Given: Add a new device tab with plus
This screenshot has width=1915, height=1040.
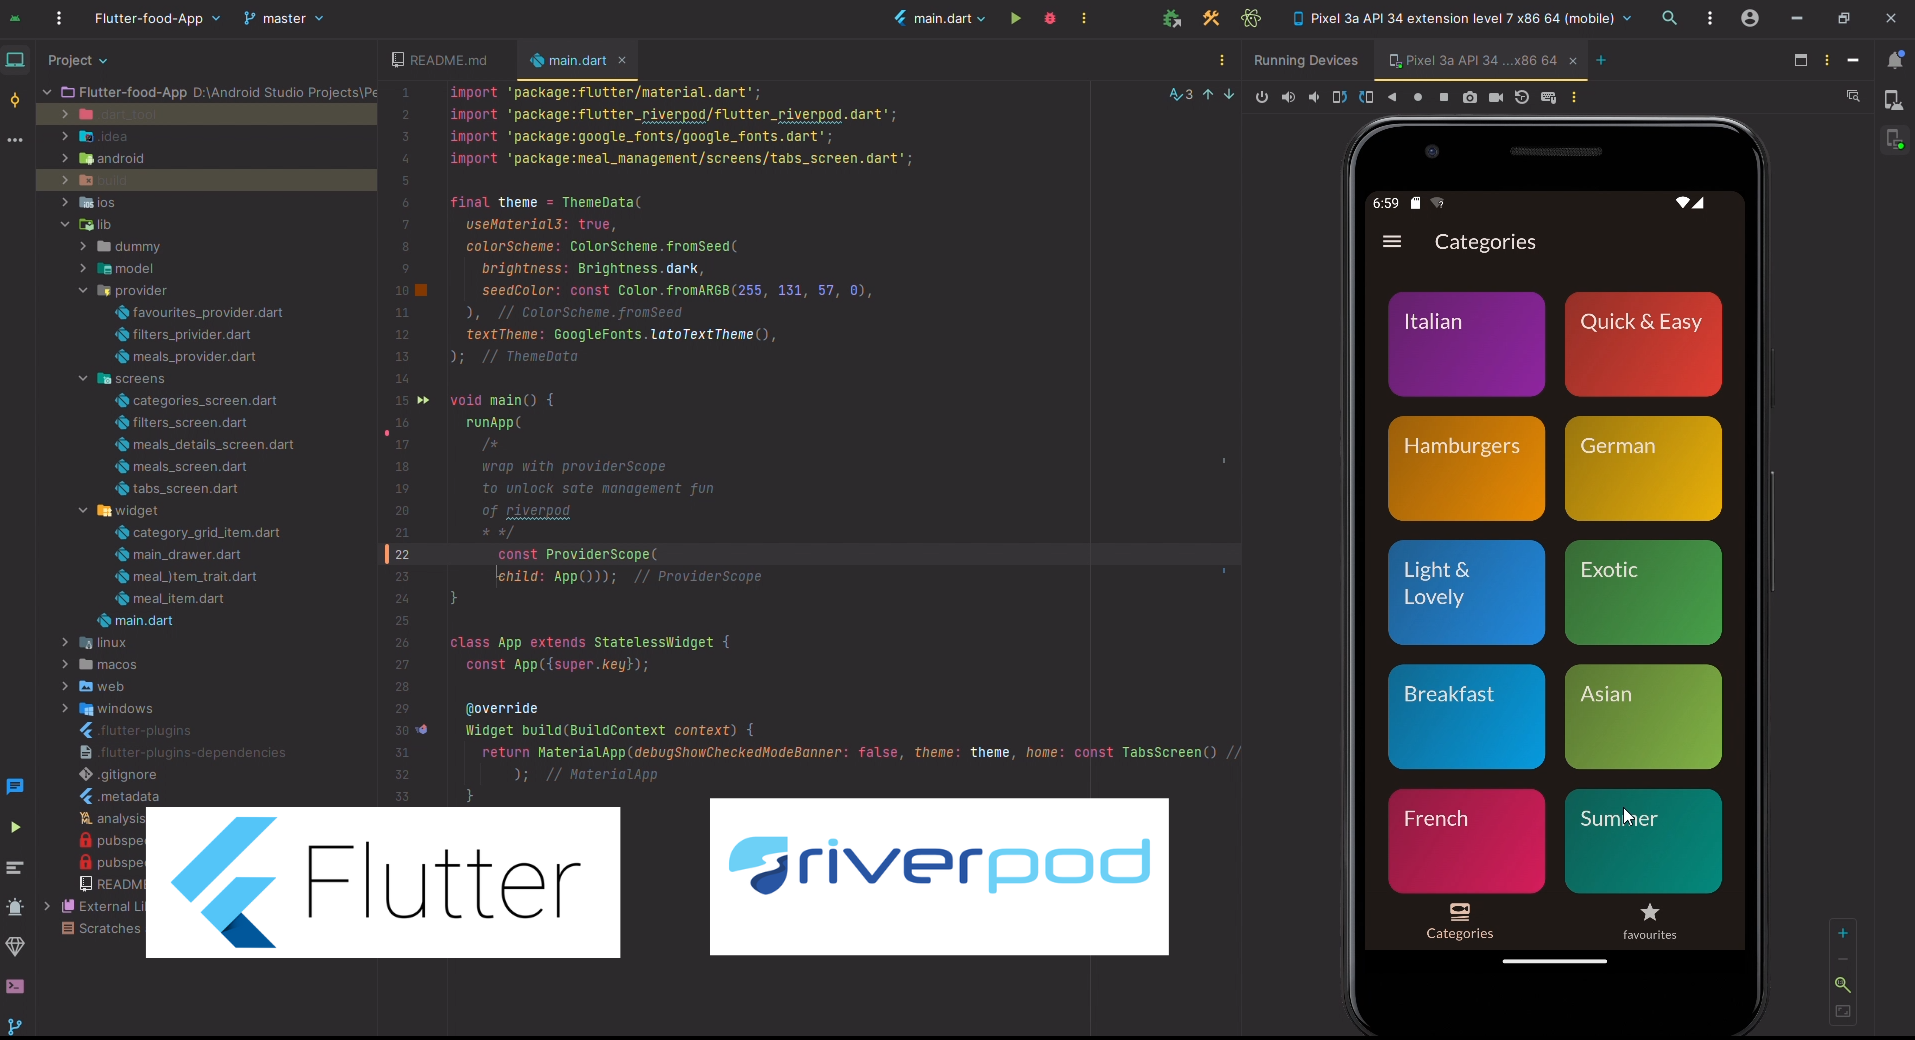Looking at the screenshot, I should pos(1601,60).
